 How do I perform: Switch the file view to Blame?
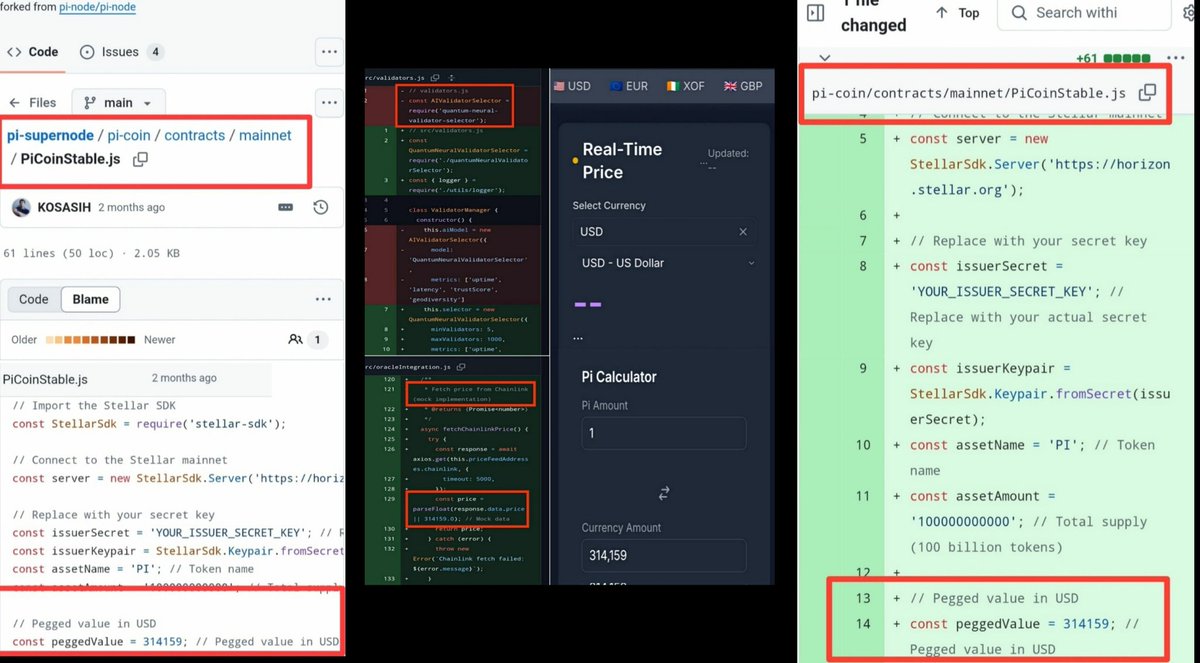coord(90,299)
